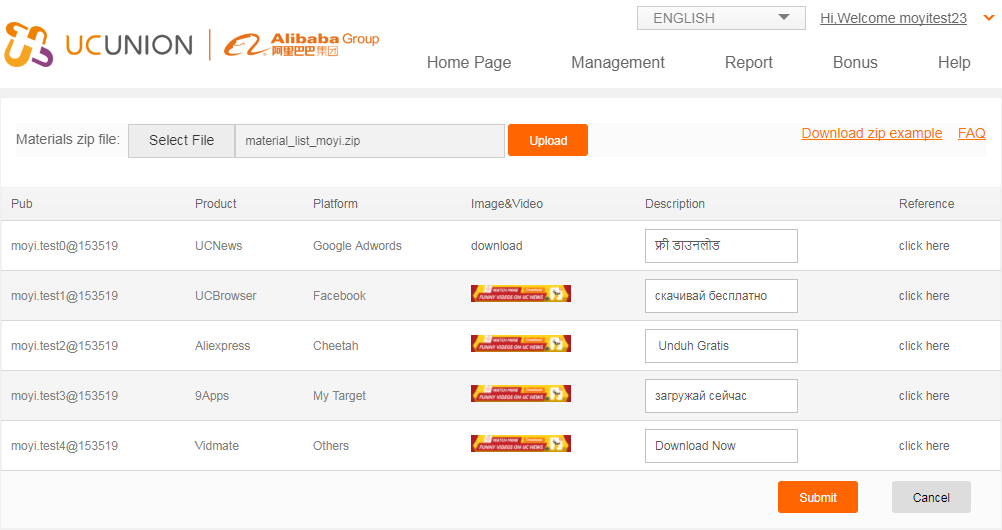Open banner thumbnail in the 9Apps row
The image size is (1002, 530).
521,393
